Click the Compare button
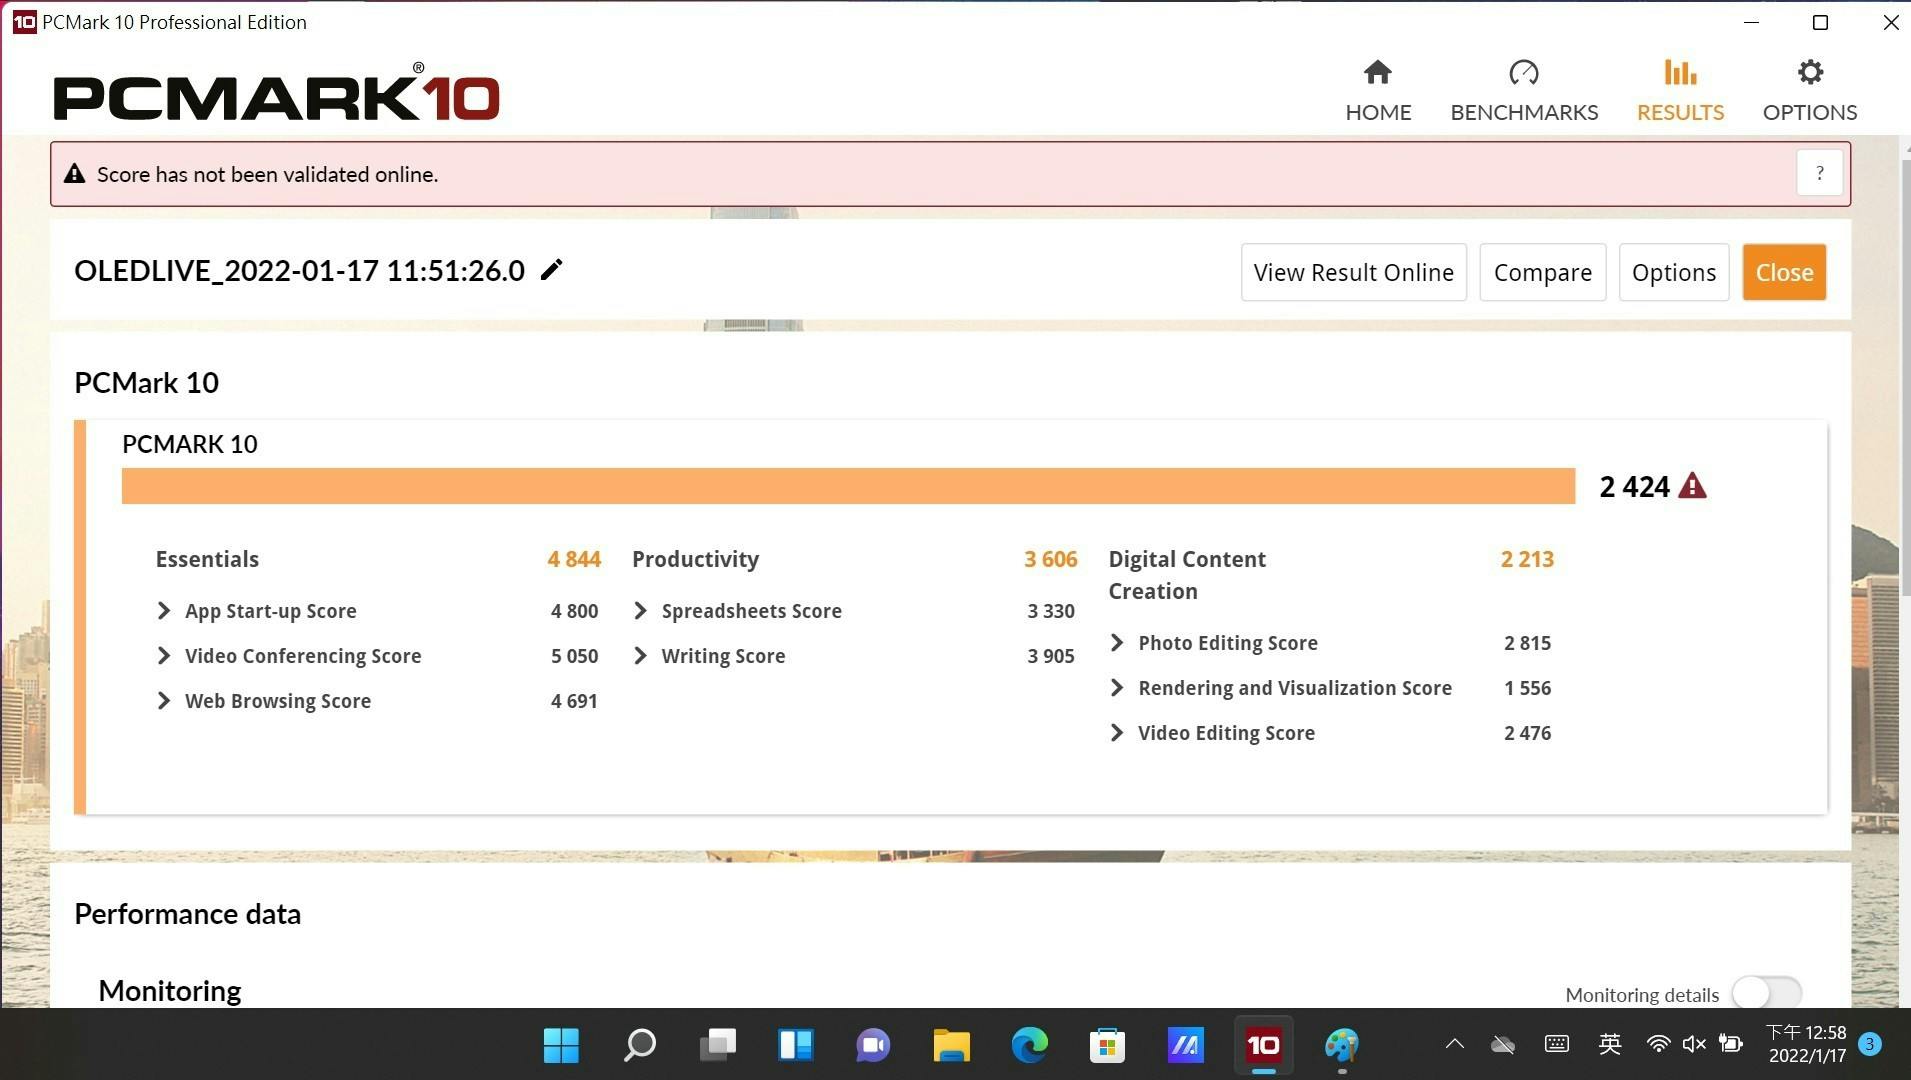 pyautogui.click(x=1542, y=272)
